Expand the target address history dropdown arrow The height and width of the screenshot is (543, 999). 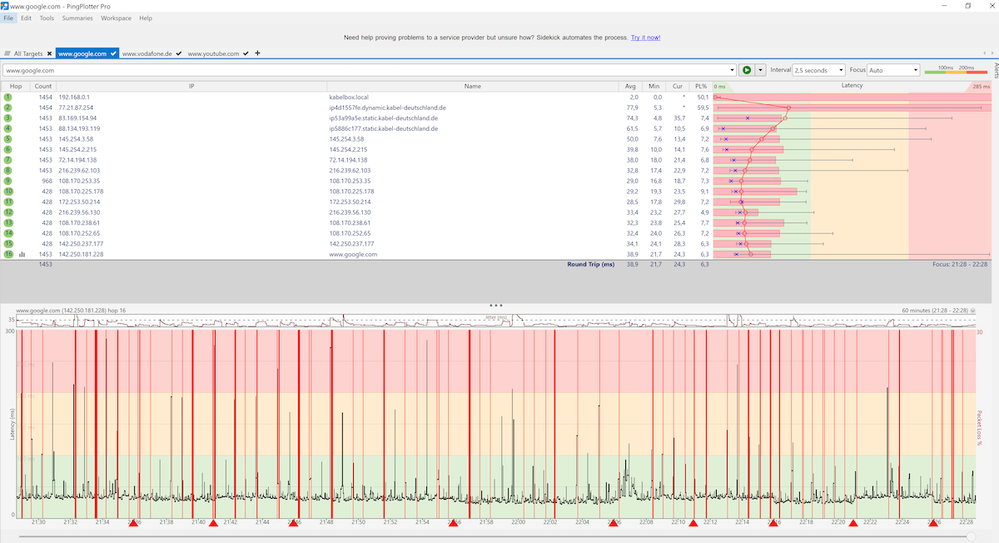click(732, 70)
